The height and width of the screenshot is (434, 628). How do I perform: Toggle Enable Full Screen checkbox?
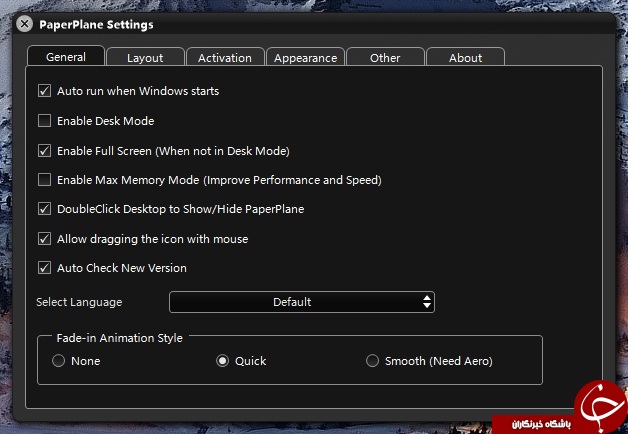(x=44, y=151)
